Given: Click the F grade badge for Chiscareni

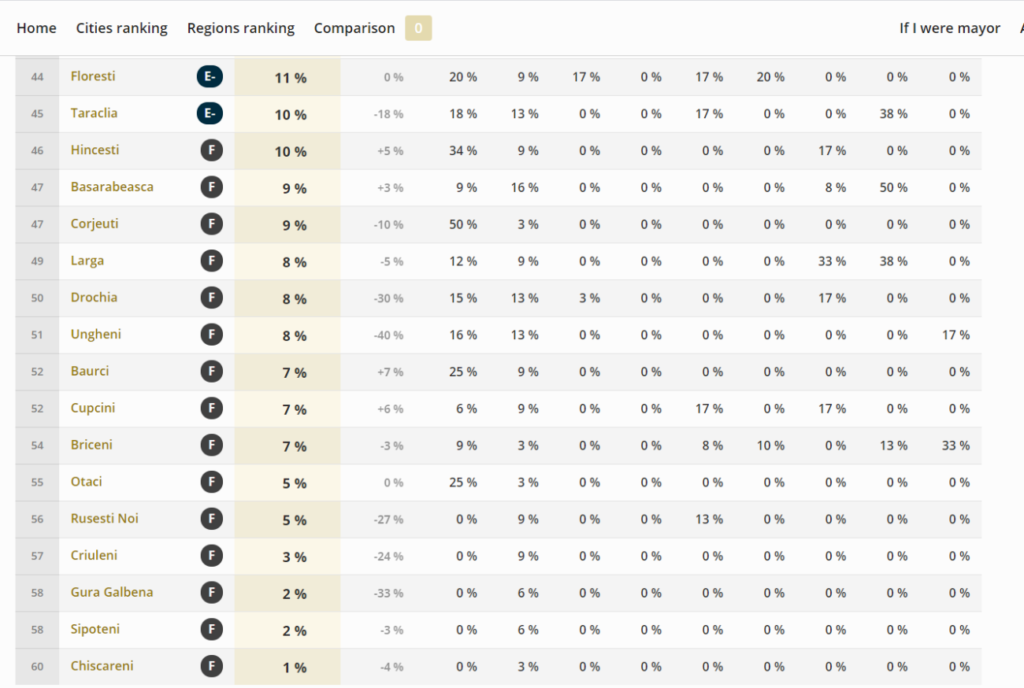Looking at the screenshot, I should 212,666.
